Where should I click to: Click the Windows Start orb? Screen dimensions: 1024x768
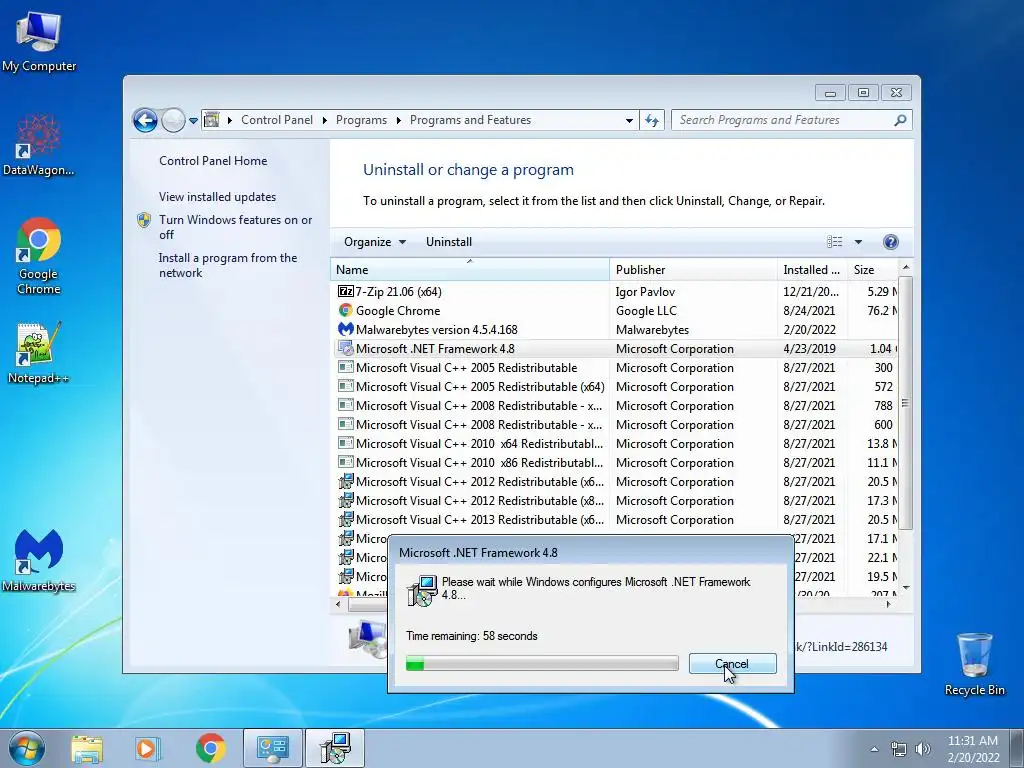(26, 748)
